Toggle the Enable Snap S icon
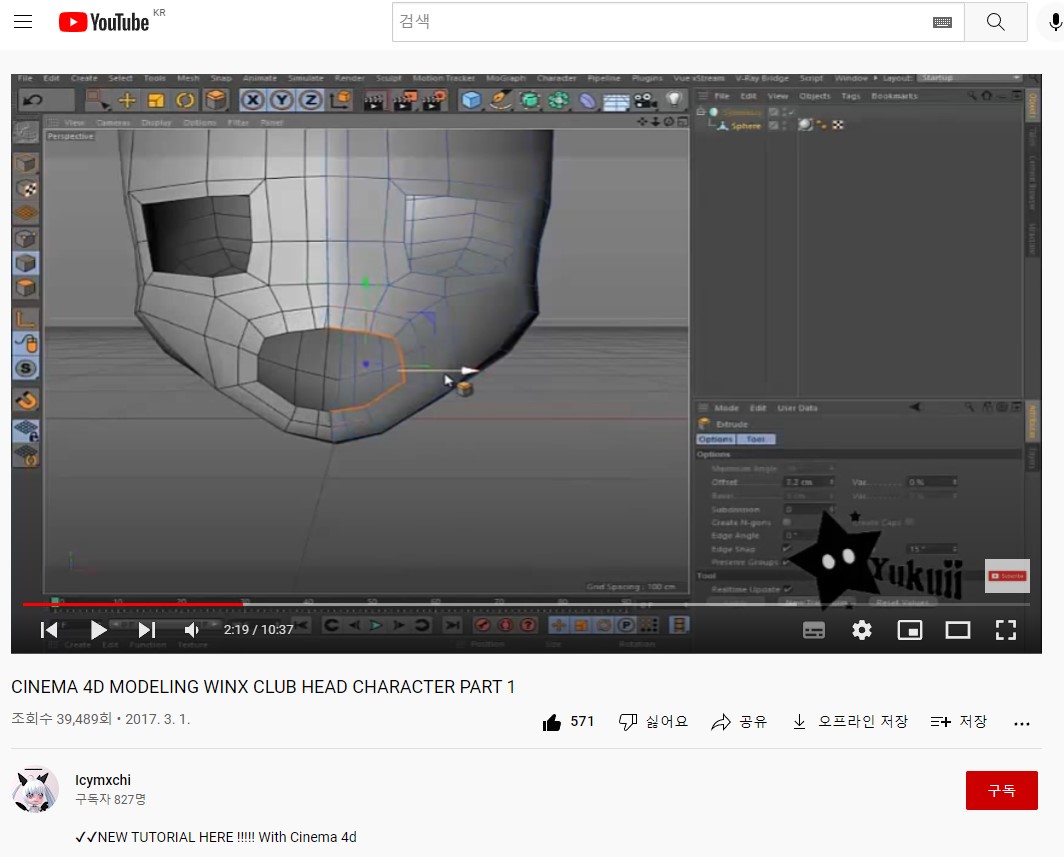This screenshot has width=1064, height=857. [x=26, y=368]
